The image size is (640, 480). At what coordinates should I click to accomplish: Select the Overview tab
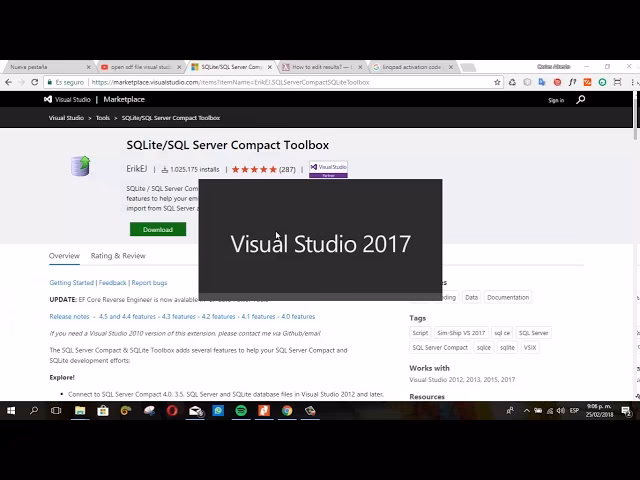click(x=64, y=256)
